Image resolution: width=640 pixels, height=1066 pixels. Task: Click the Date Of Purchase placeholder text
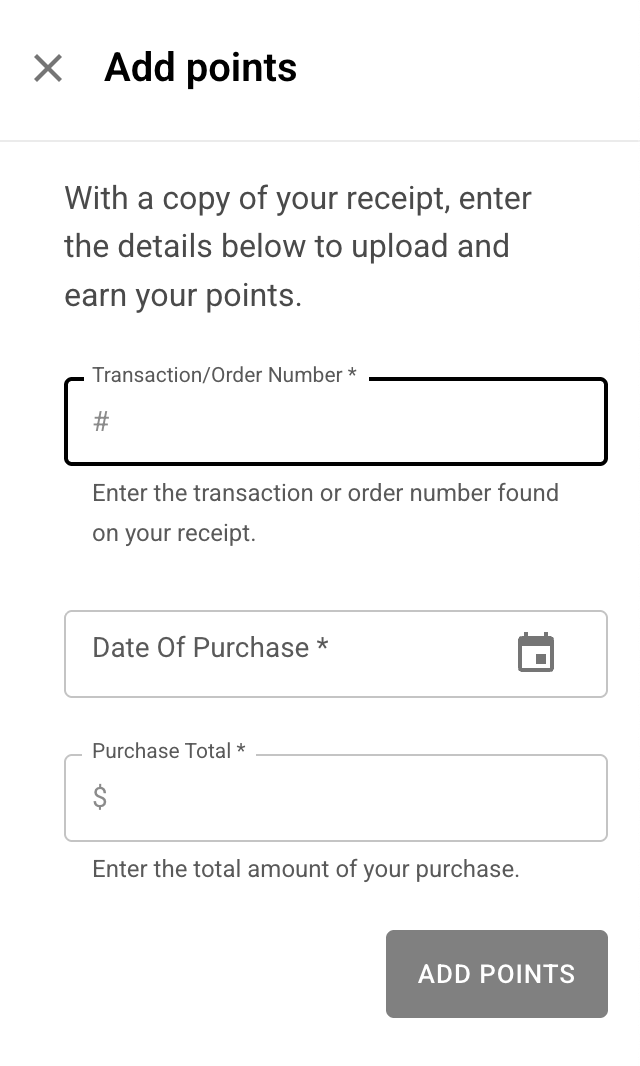200,648
